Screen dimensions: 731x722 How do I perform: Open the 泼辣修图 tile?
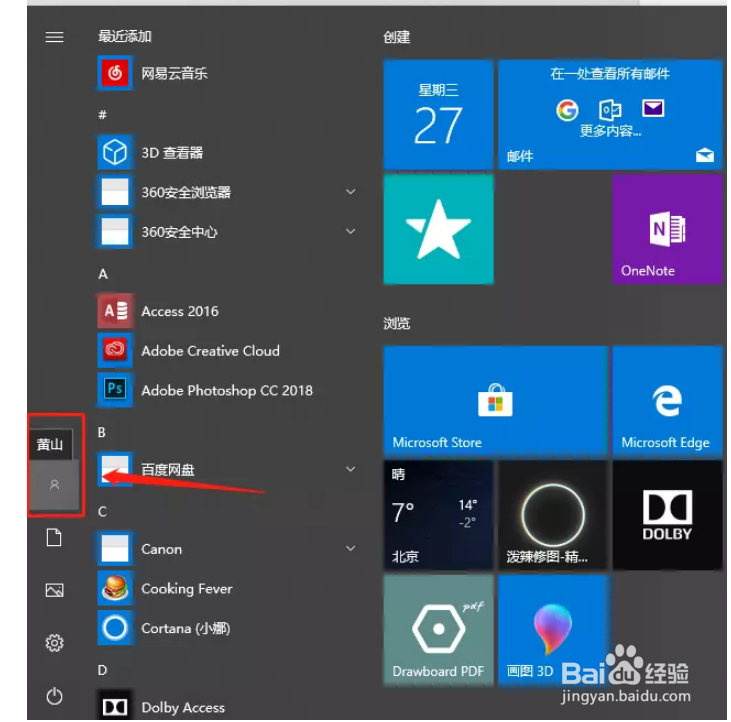coord(553,515)
